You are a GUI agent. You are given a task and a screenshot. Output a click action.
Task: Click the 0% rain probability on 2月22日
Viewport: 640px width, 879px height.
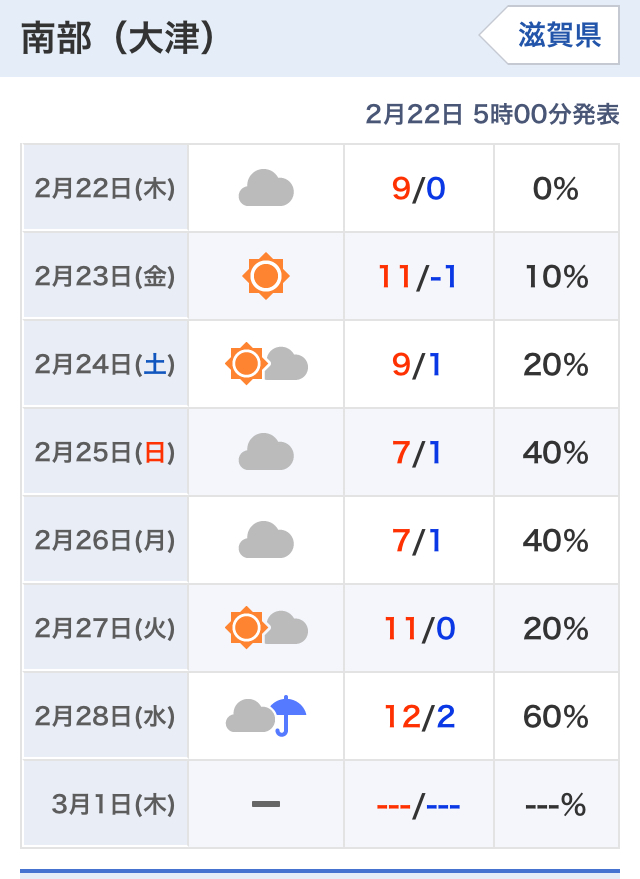click(556, 188)
